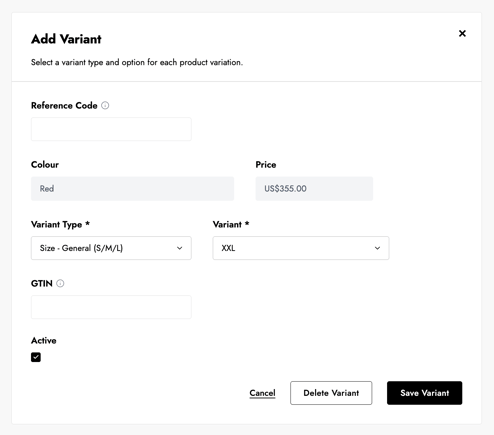Open the XXL variant dropdown

(301, 248)
